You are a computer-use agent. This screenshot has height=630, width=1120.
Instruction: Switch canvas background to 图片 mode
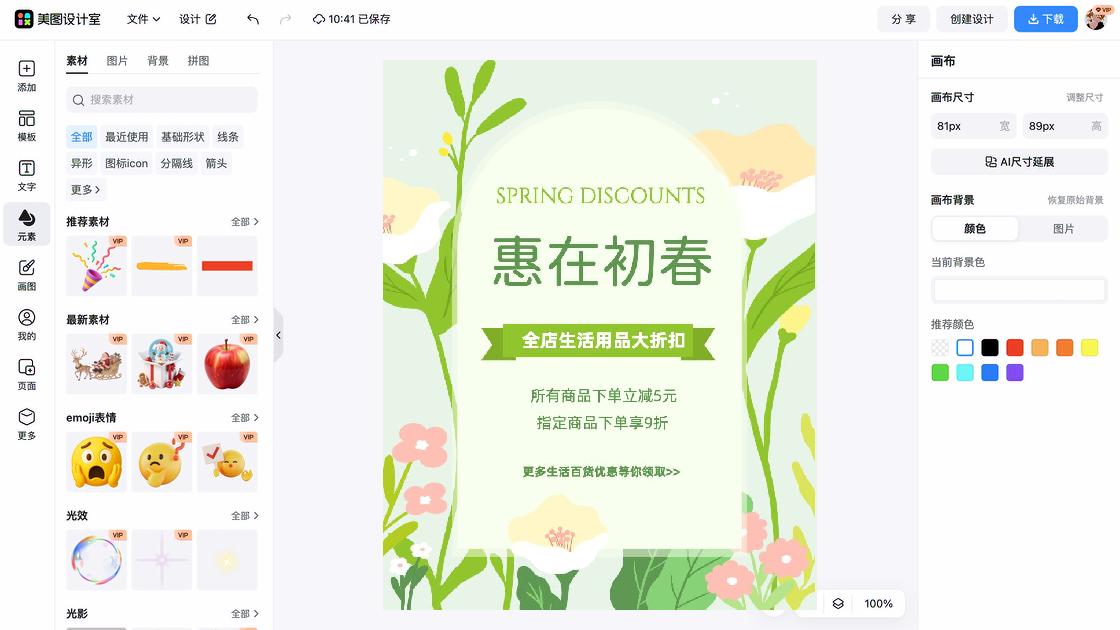point(1063,229)
